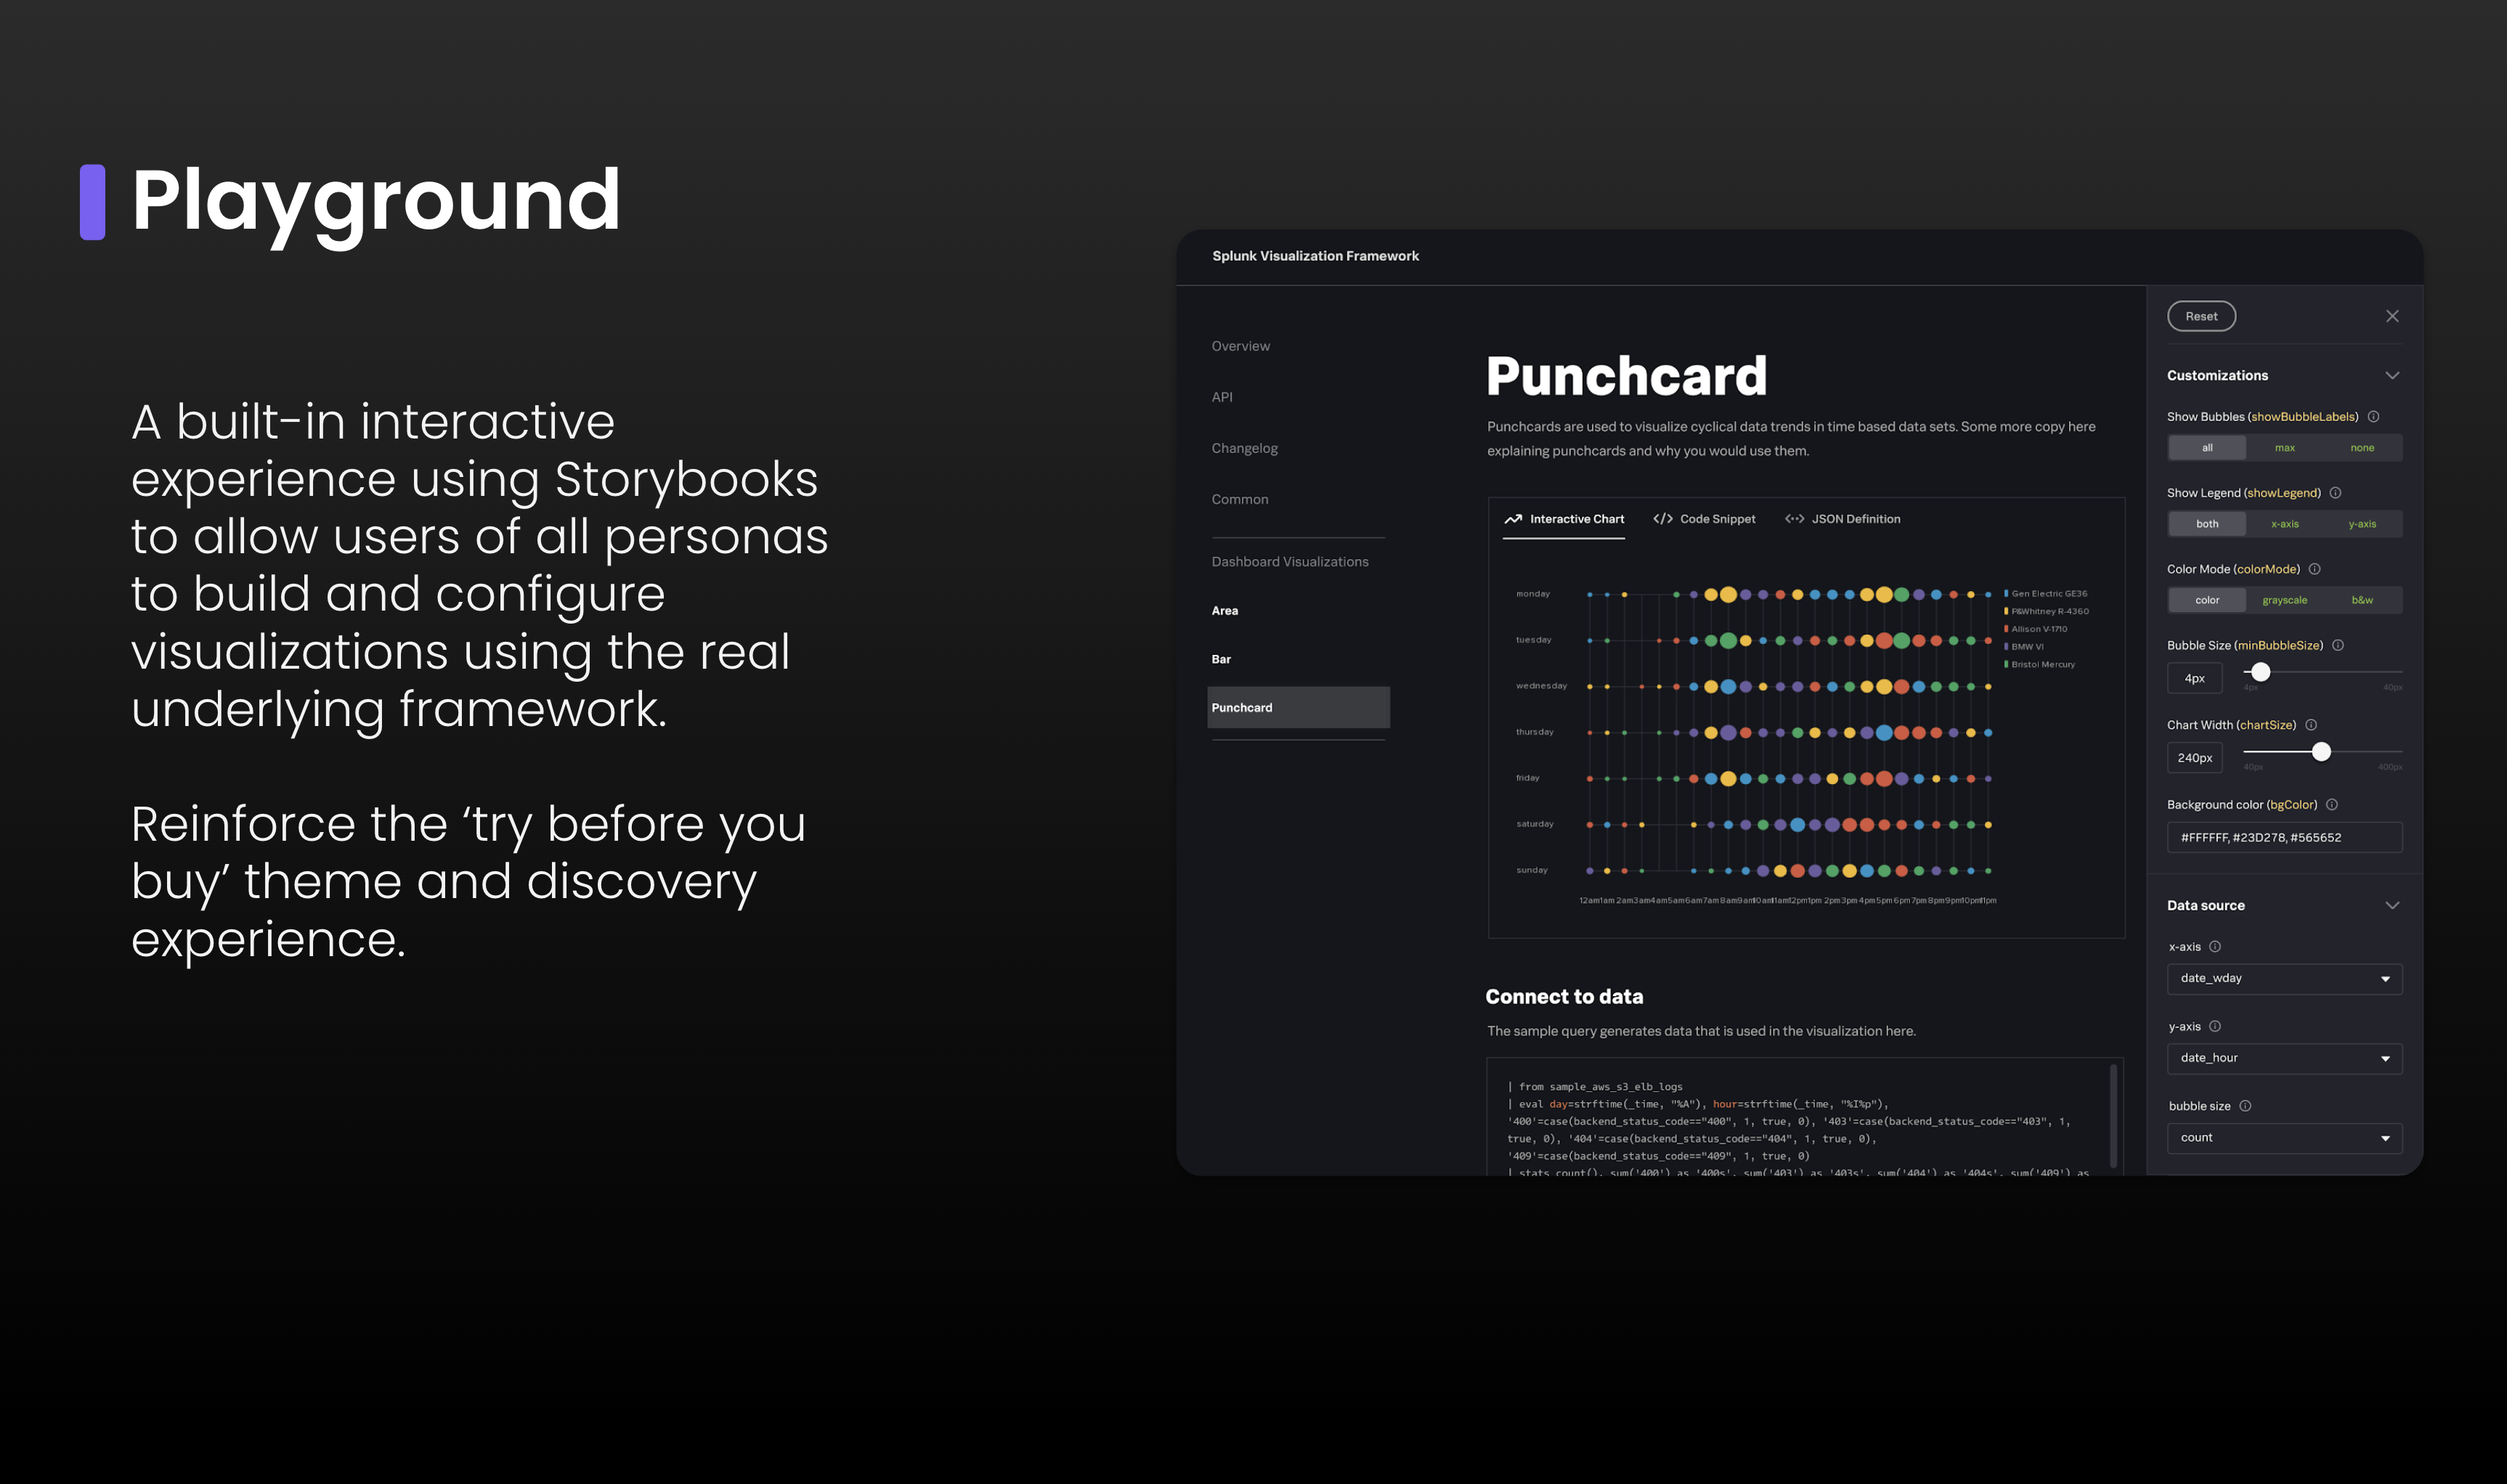Click the 'saturday' row label in chart

coord(1535,824)
